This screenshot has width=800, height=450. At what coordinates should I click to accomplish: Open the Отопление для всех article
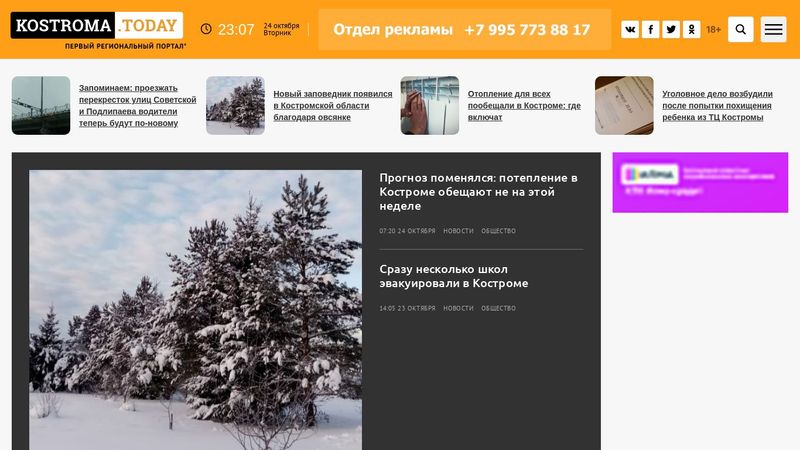point(524,106)
